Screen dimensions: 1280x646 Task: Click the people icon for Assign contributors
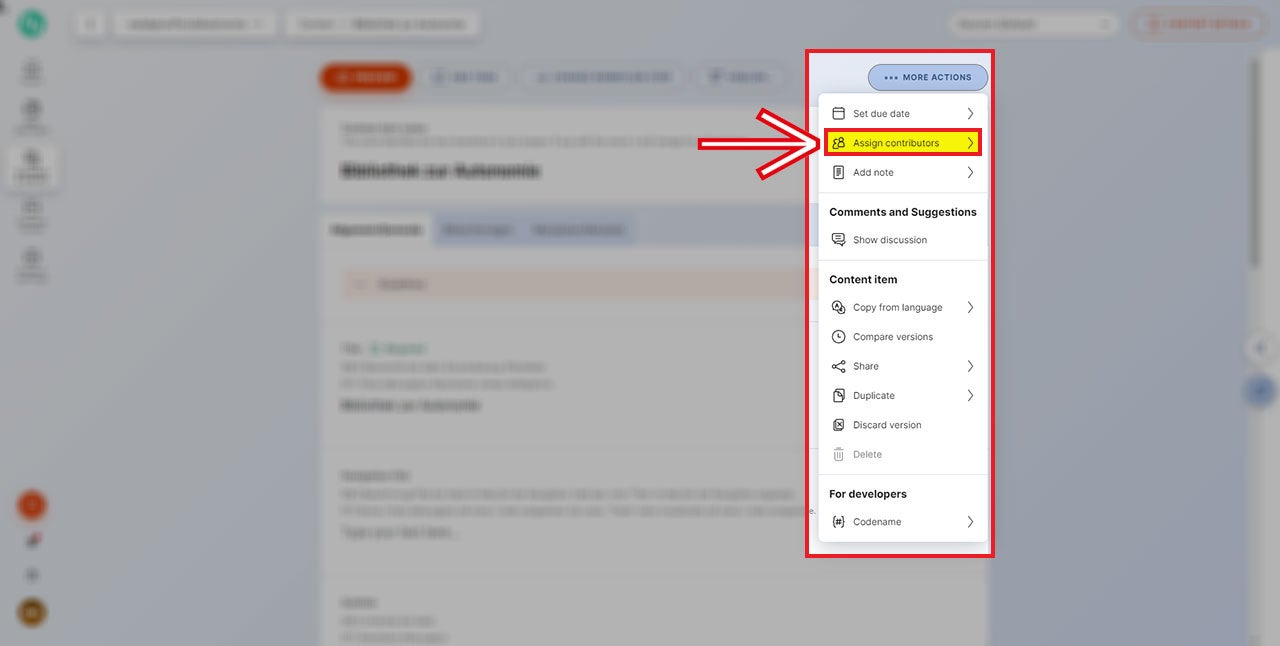pyautogui.click(x=838, y=143)
